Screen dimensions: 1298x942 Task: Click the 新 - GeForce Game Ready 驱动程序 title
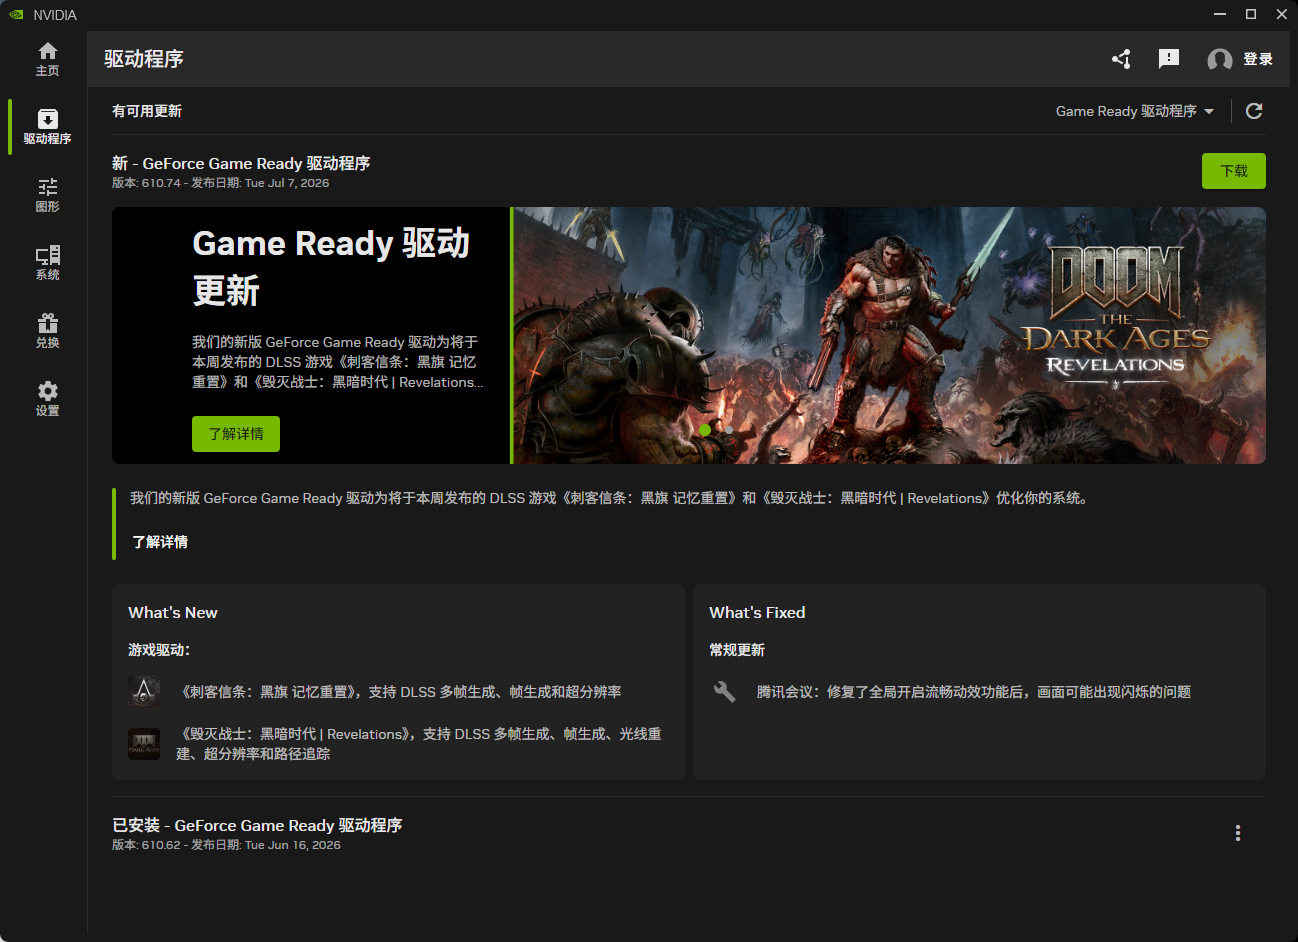tap(241, 163)
